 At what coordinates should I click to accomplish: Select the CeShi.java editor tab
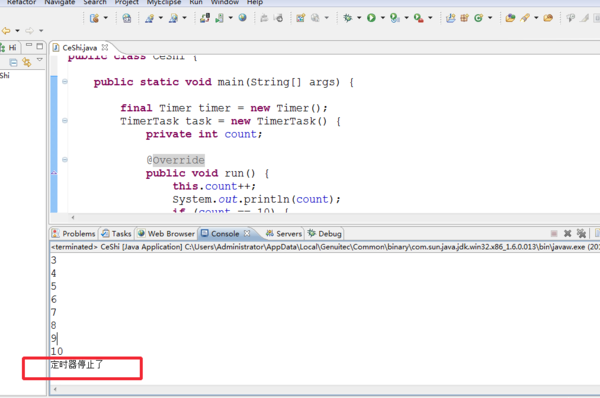pyautogui.click(x=80, y=48)
